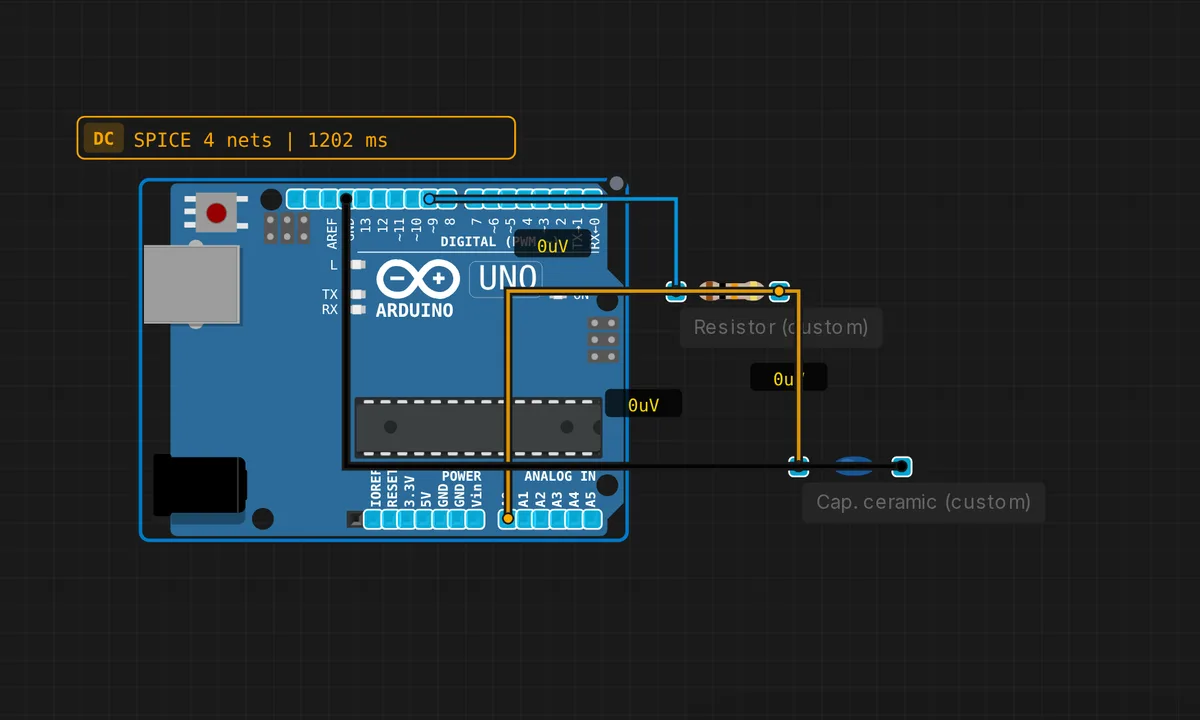Click the black wire endpoint on GND header
Image resolution: width=1200 pixels, height=720 pixels.
pyautogui.click(x=346, y=199)
